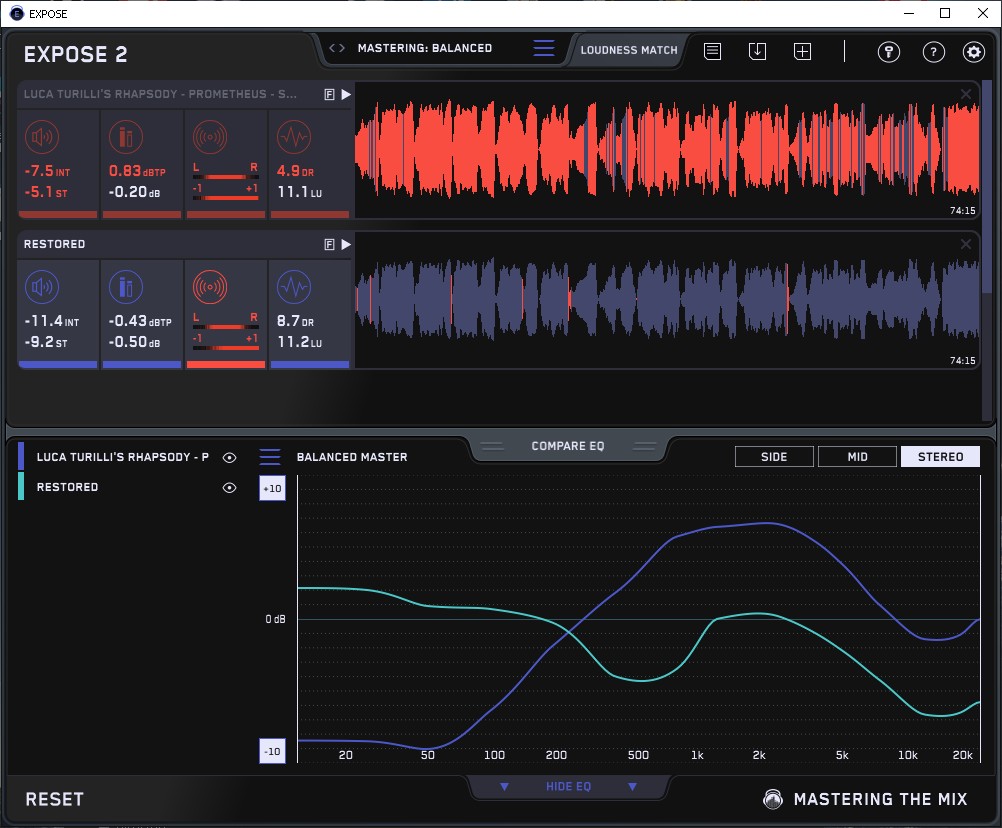This screenshot has height=828, width=1002.
Task: Click the 8.7 DR dynamic range reading
Action: tap(295, 321)
